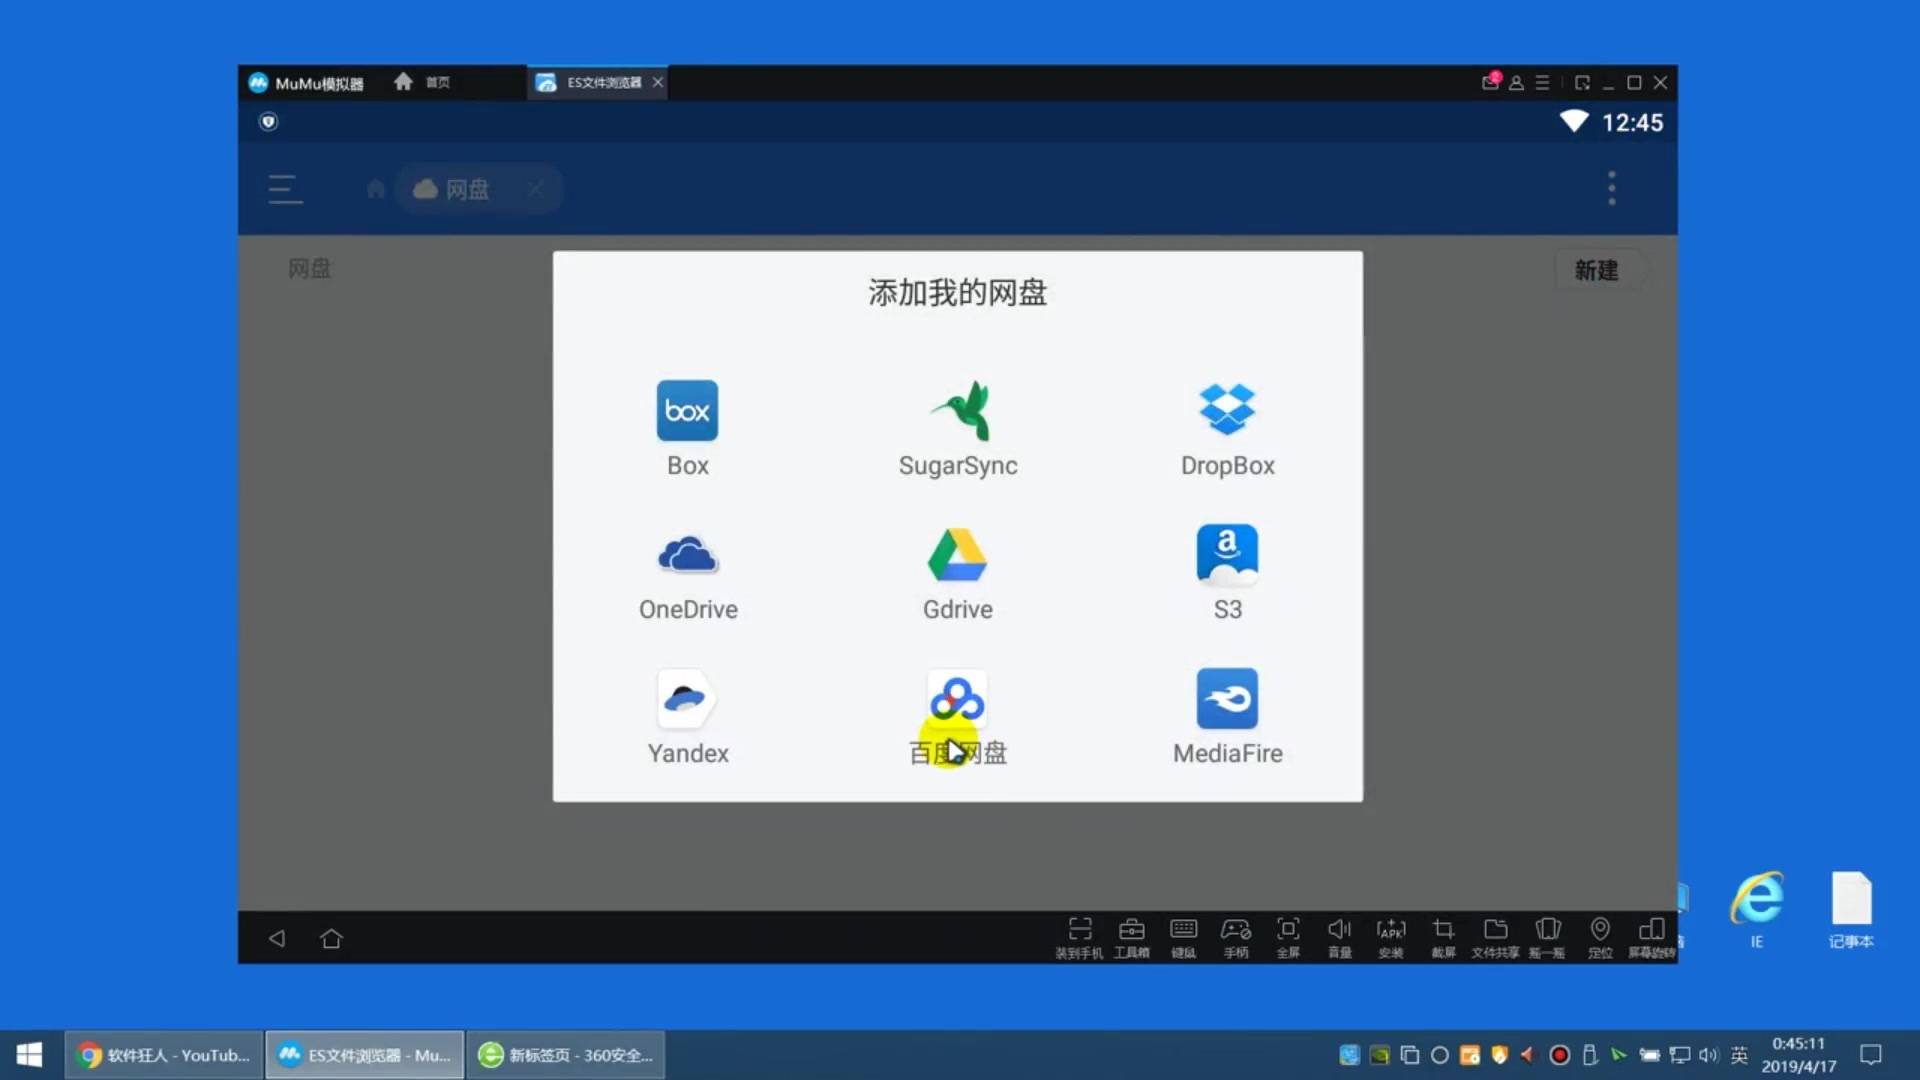Screen dimensions: 1920x1080
Task: Click the shield icon in status bar
Action: (x=268, y=122)
